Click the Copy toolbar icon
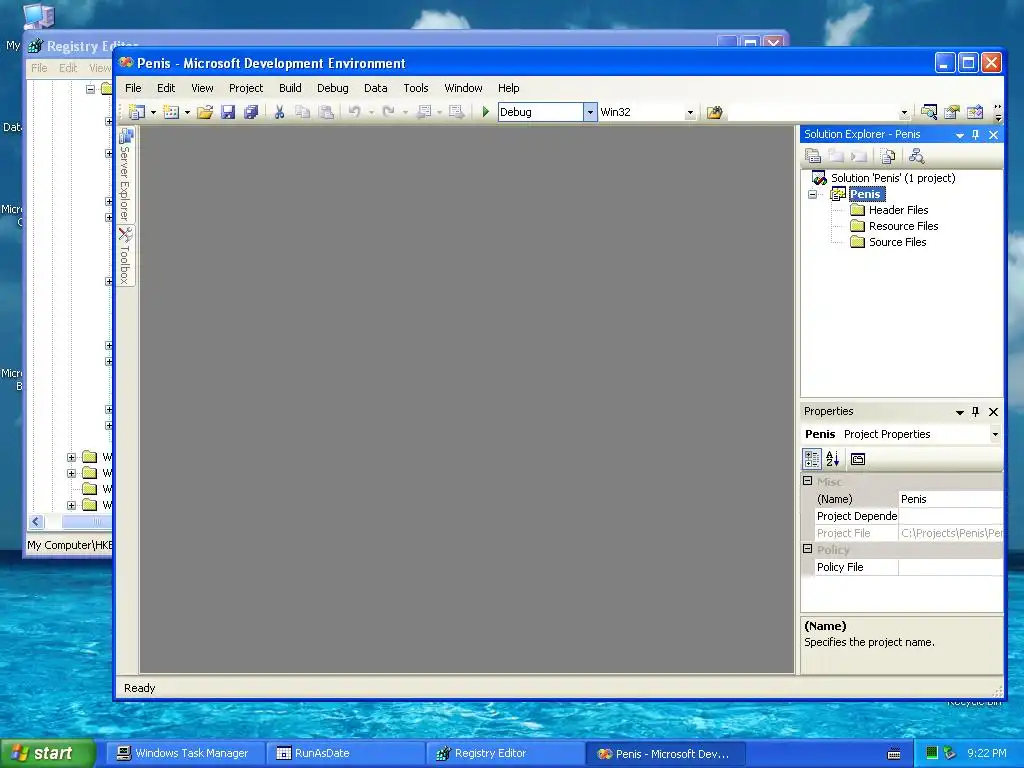 click(302, 112)
